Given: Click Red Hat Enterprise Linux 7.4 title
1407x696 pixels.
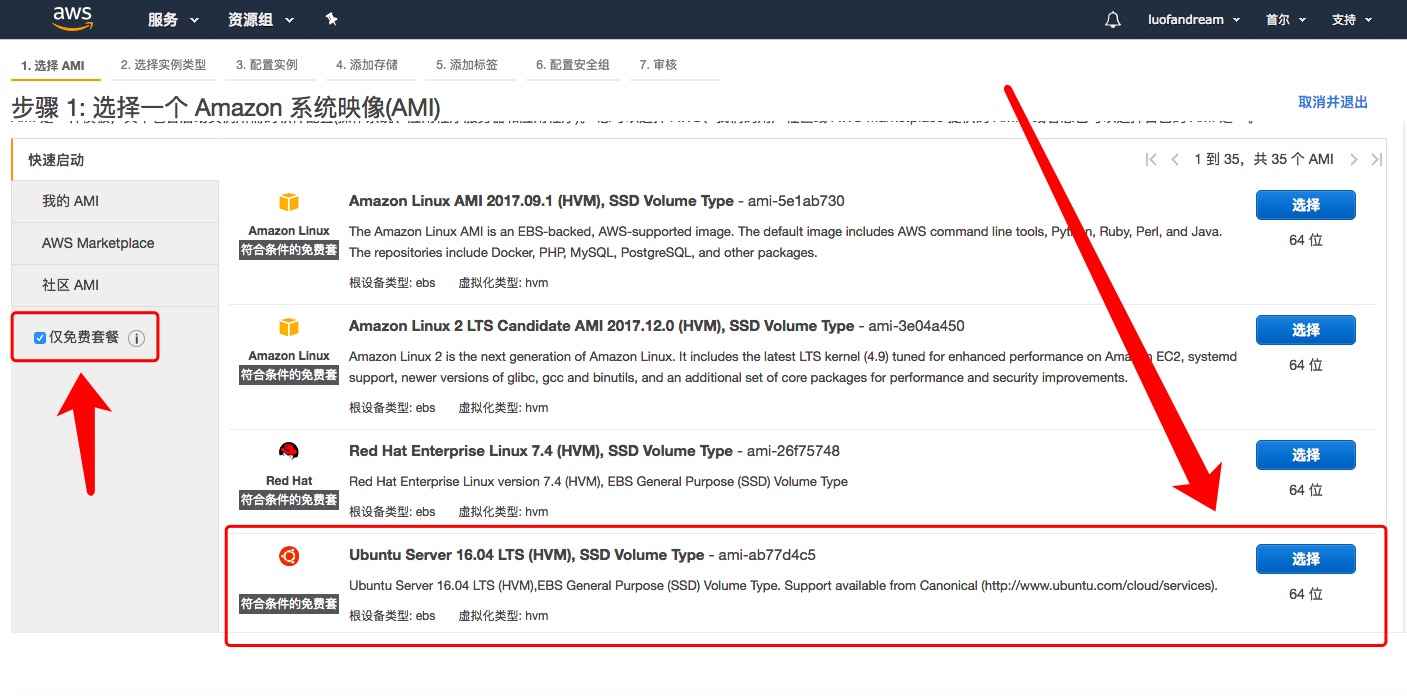Looking at the screenshot, I should (x=541, y=451).
